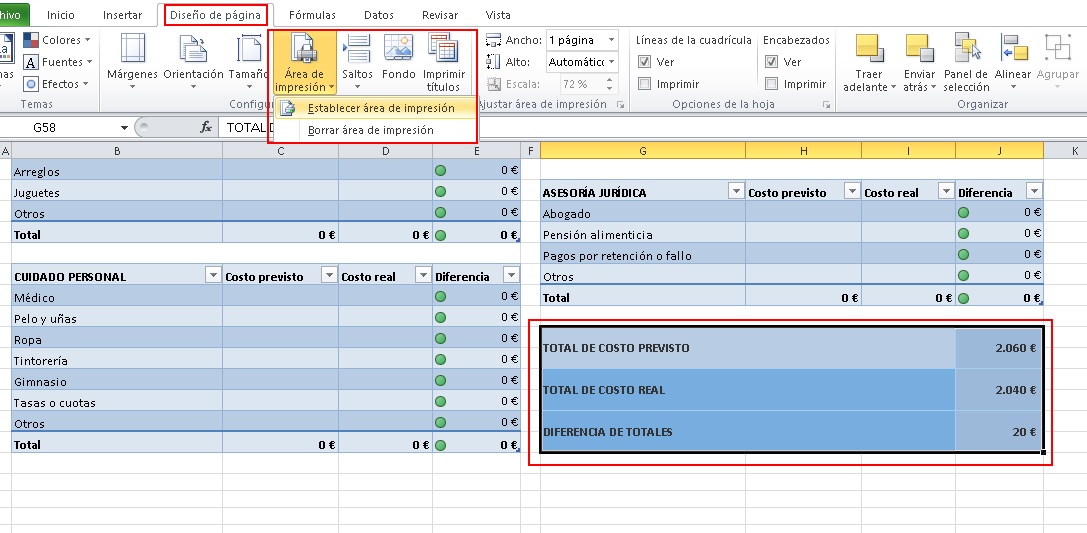This screenshot has height=533, width=1087.
Task: Open the Costo previsto filter in Asesoría Jurídica
Action: tap(852, 192)
